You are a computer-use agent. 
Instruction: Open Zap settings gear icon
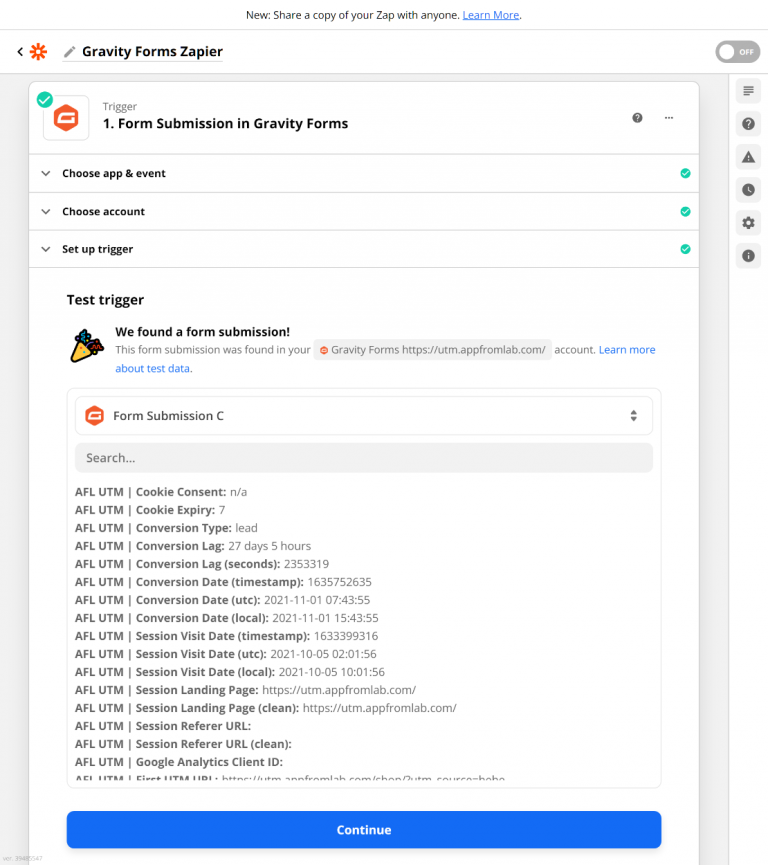(747, 222)
